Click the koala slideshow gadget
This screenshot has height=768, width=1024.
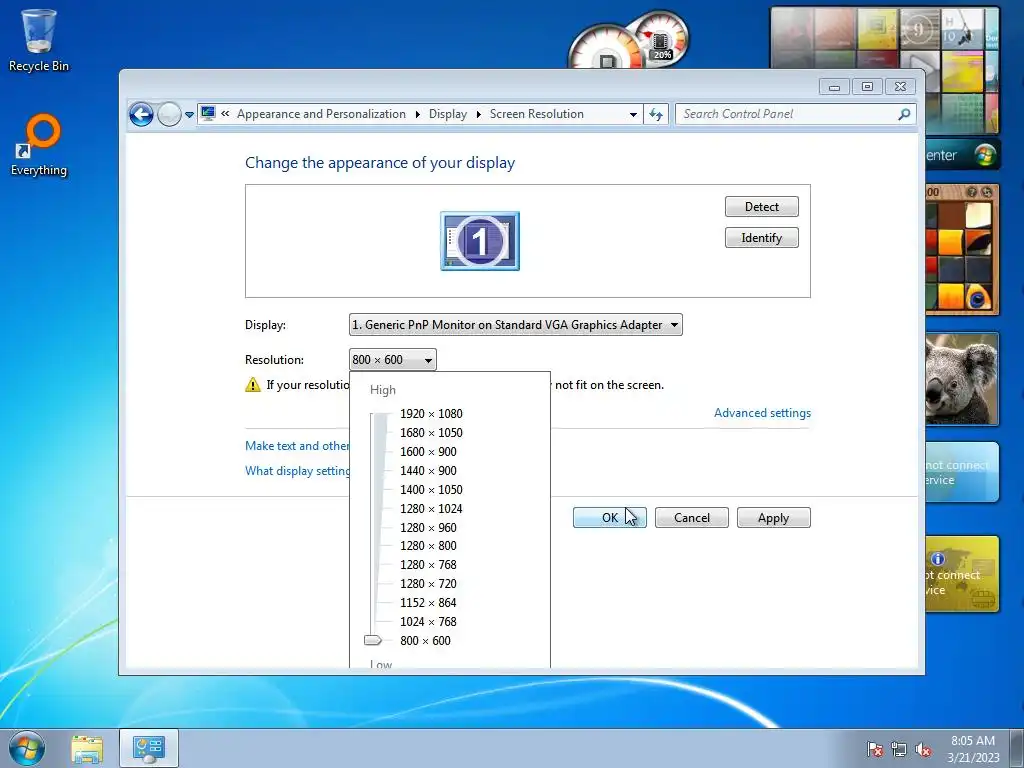961,379
